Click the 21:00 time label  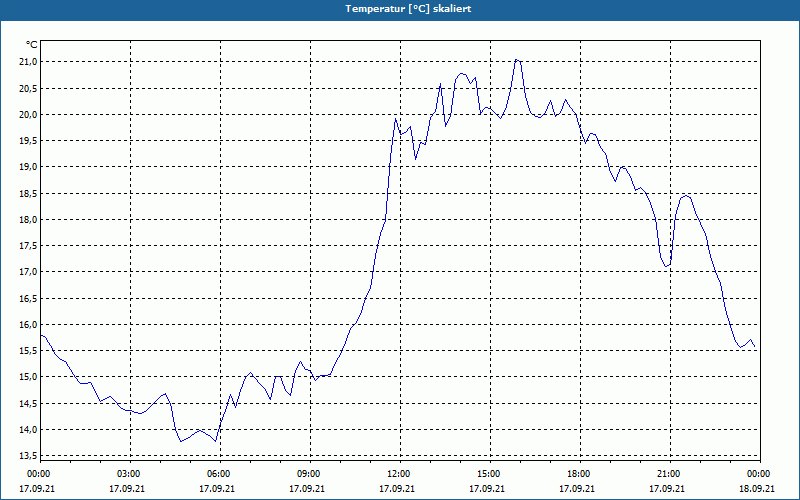[670, 474]
